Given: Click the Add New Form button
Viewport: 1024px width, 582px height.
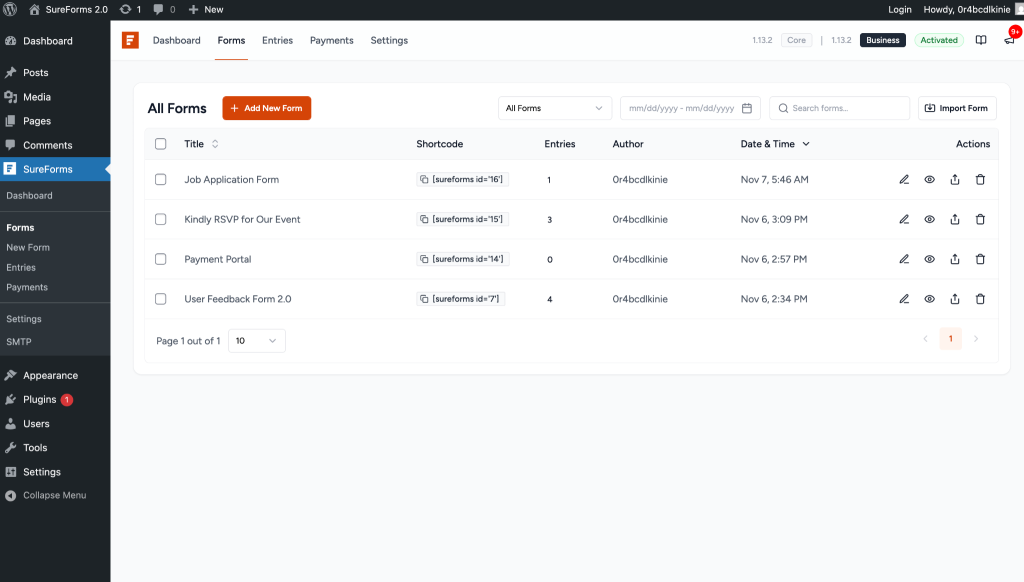Looking at the screenshot, I should (266, 107).
